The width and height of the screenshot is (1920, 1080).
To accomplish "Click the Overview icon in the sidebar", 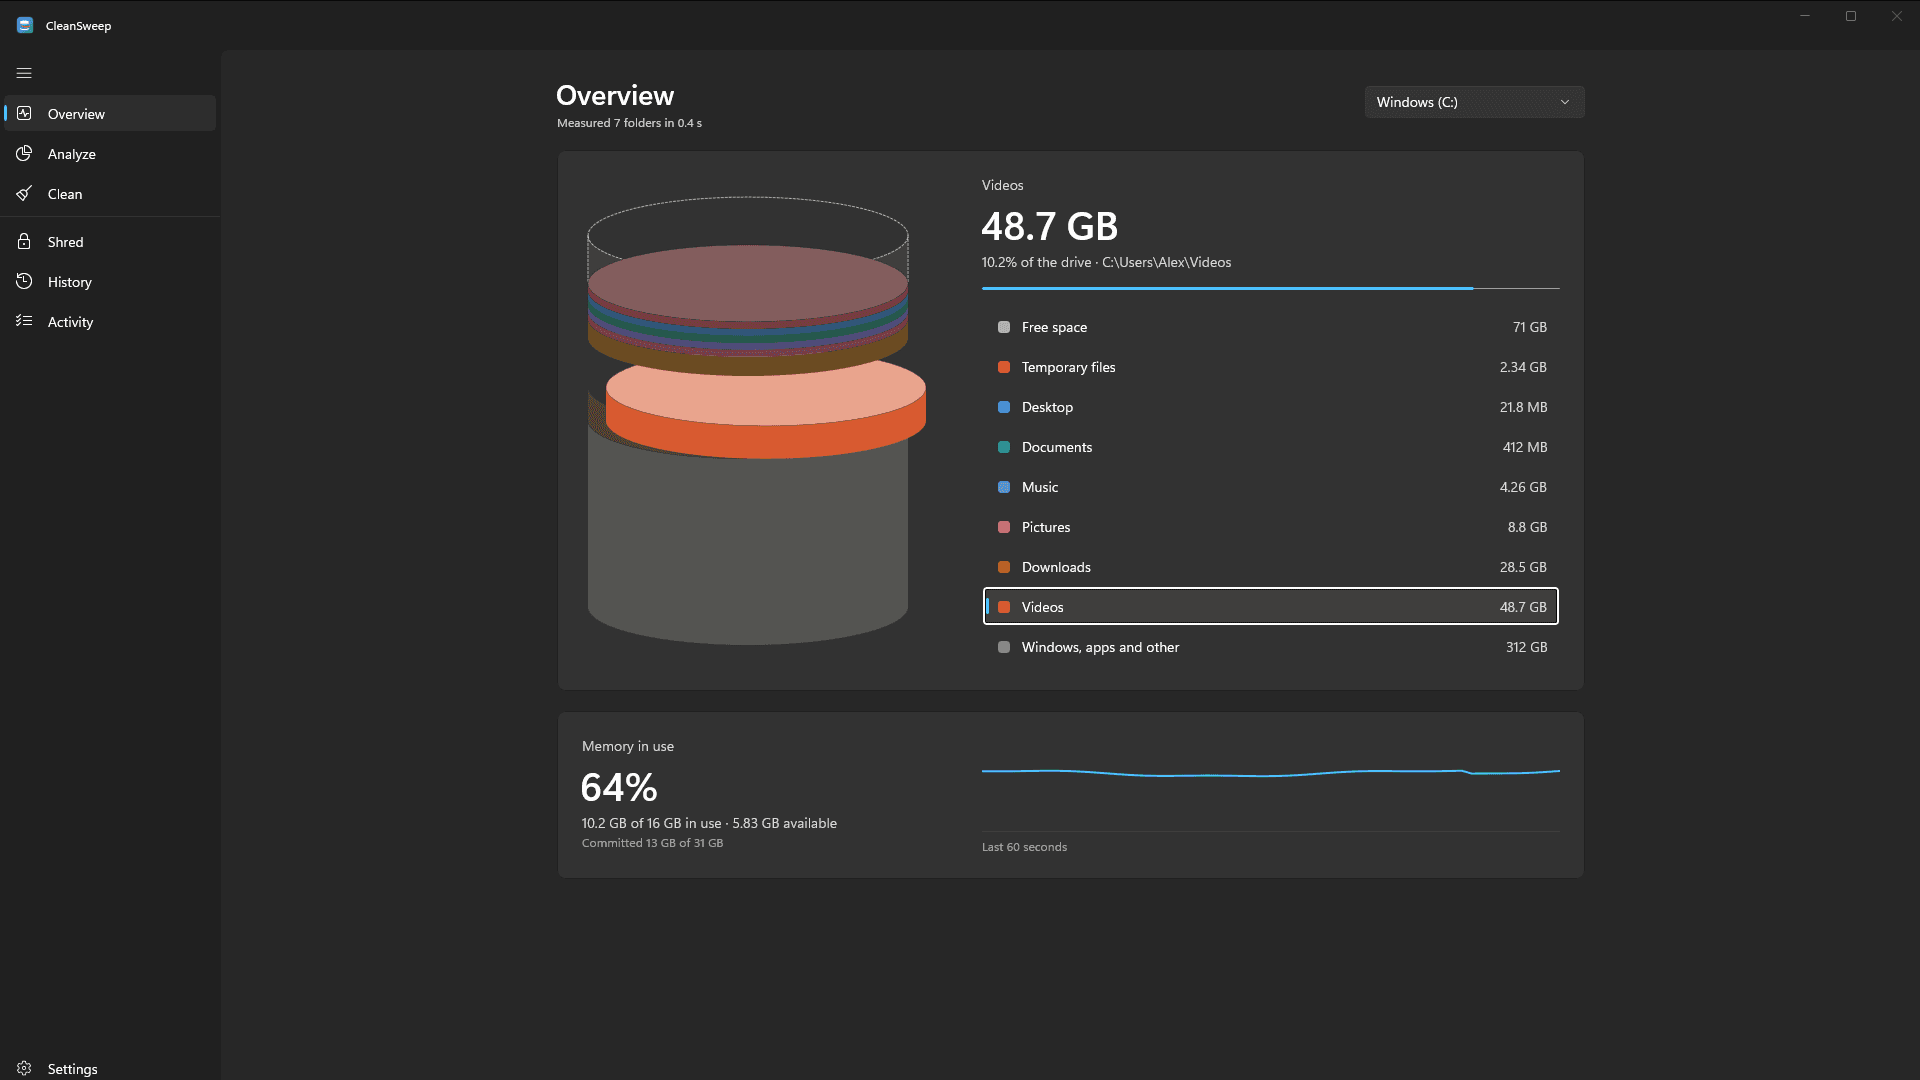I will 24,113.
